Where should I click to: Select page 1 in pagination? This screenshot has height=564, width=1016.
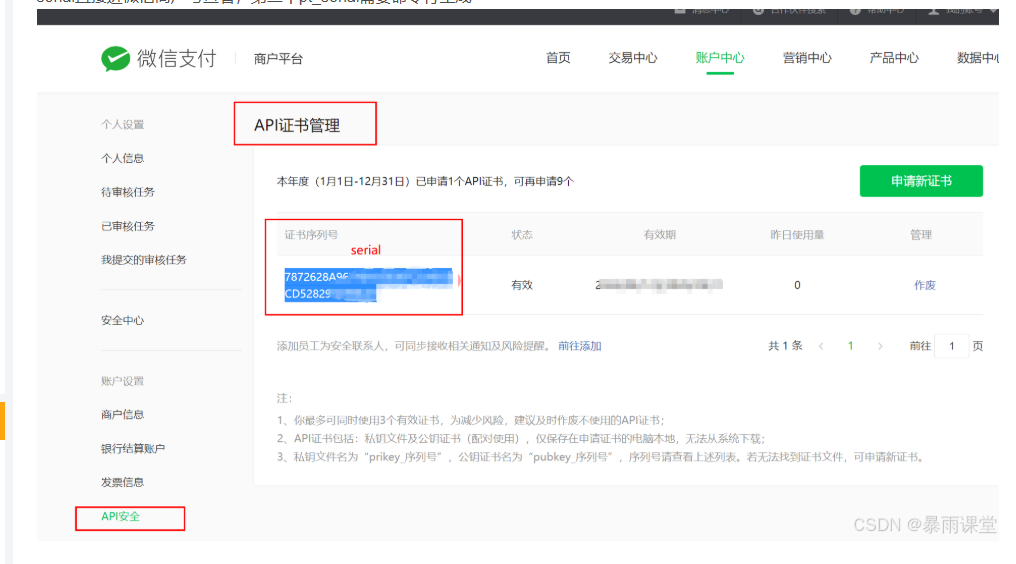(x=851, y=346)
